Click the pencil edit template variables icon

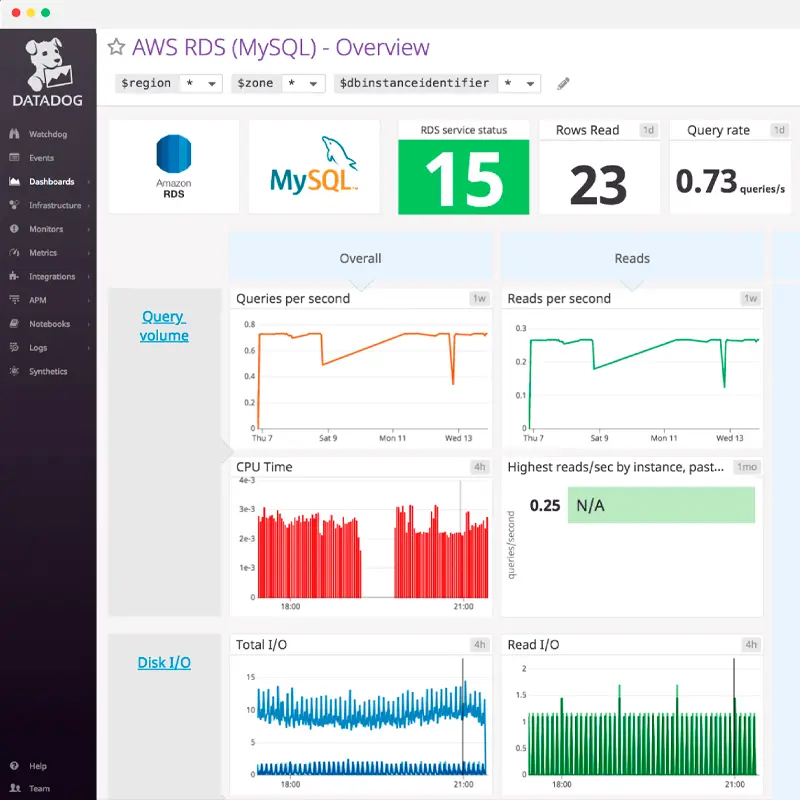coord(563,83)
